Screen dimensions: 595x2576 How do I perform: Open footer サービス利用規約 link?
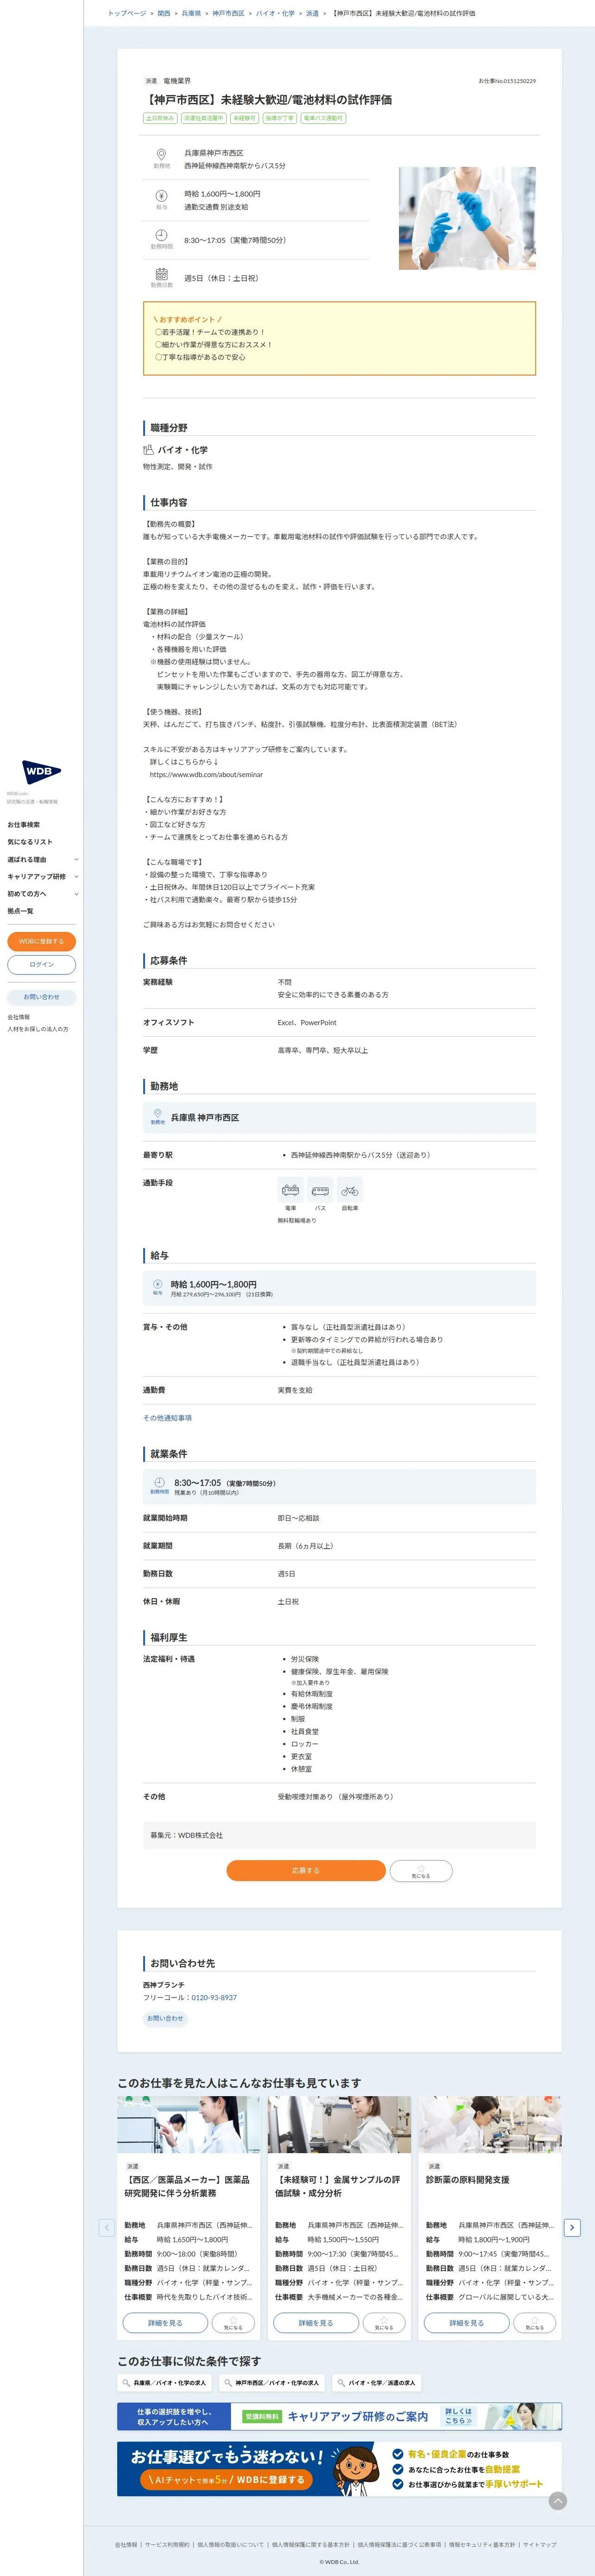point(167,2545)
